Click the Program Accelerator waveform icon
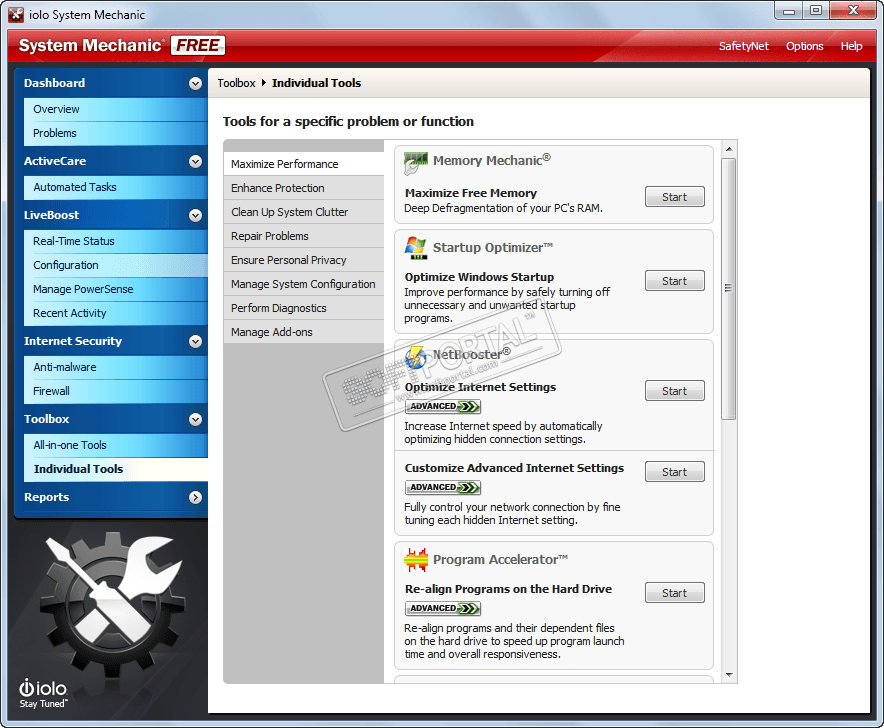The height and width of the screenshot is (728, 884). 416,560
